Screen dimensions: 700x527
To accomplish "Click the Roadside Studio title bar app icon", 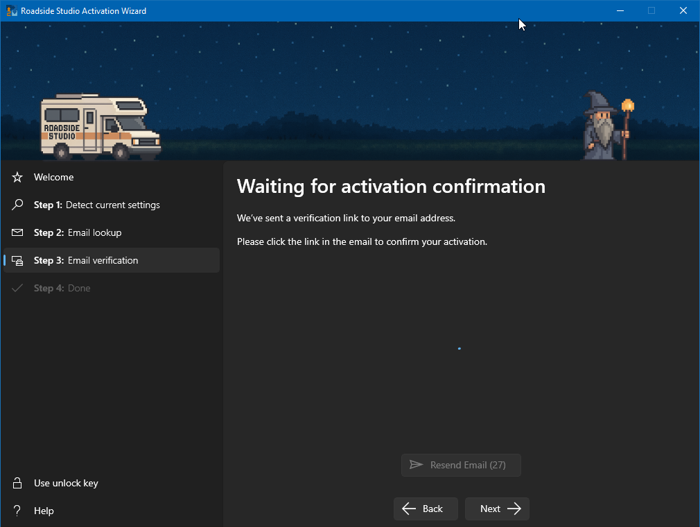I will (x=12, y=11).
